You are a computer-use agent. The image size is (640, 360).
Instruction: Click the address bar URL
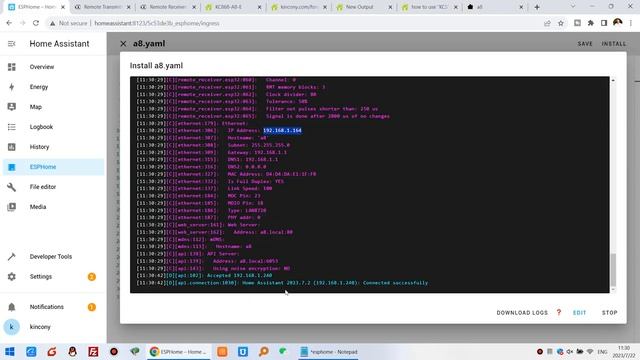(x=157, y=23)
